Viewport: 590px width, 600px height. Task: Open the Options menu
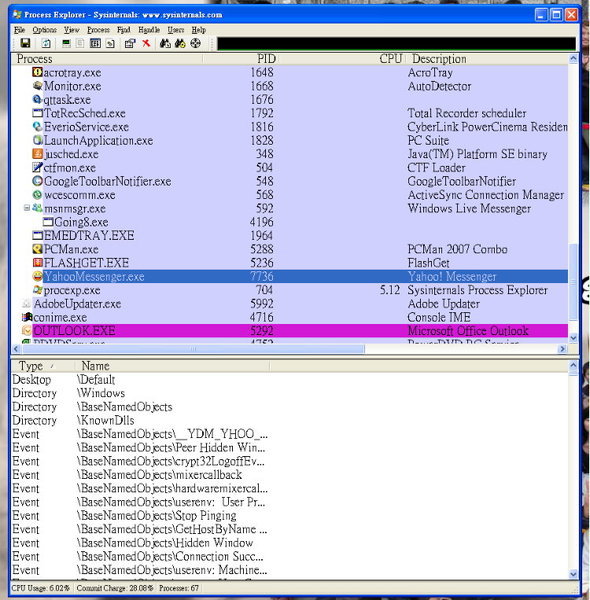point(44,30)
